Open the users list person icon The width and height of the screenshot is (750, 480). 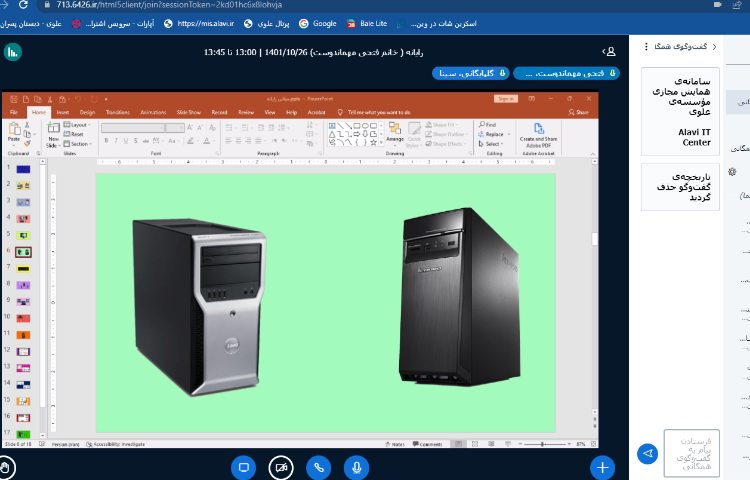(610, 51)
